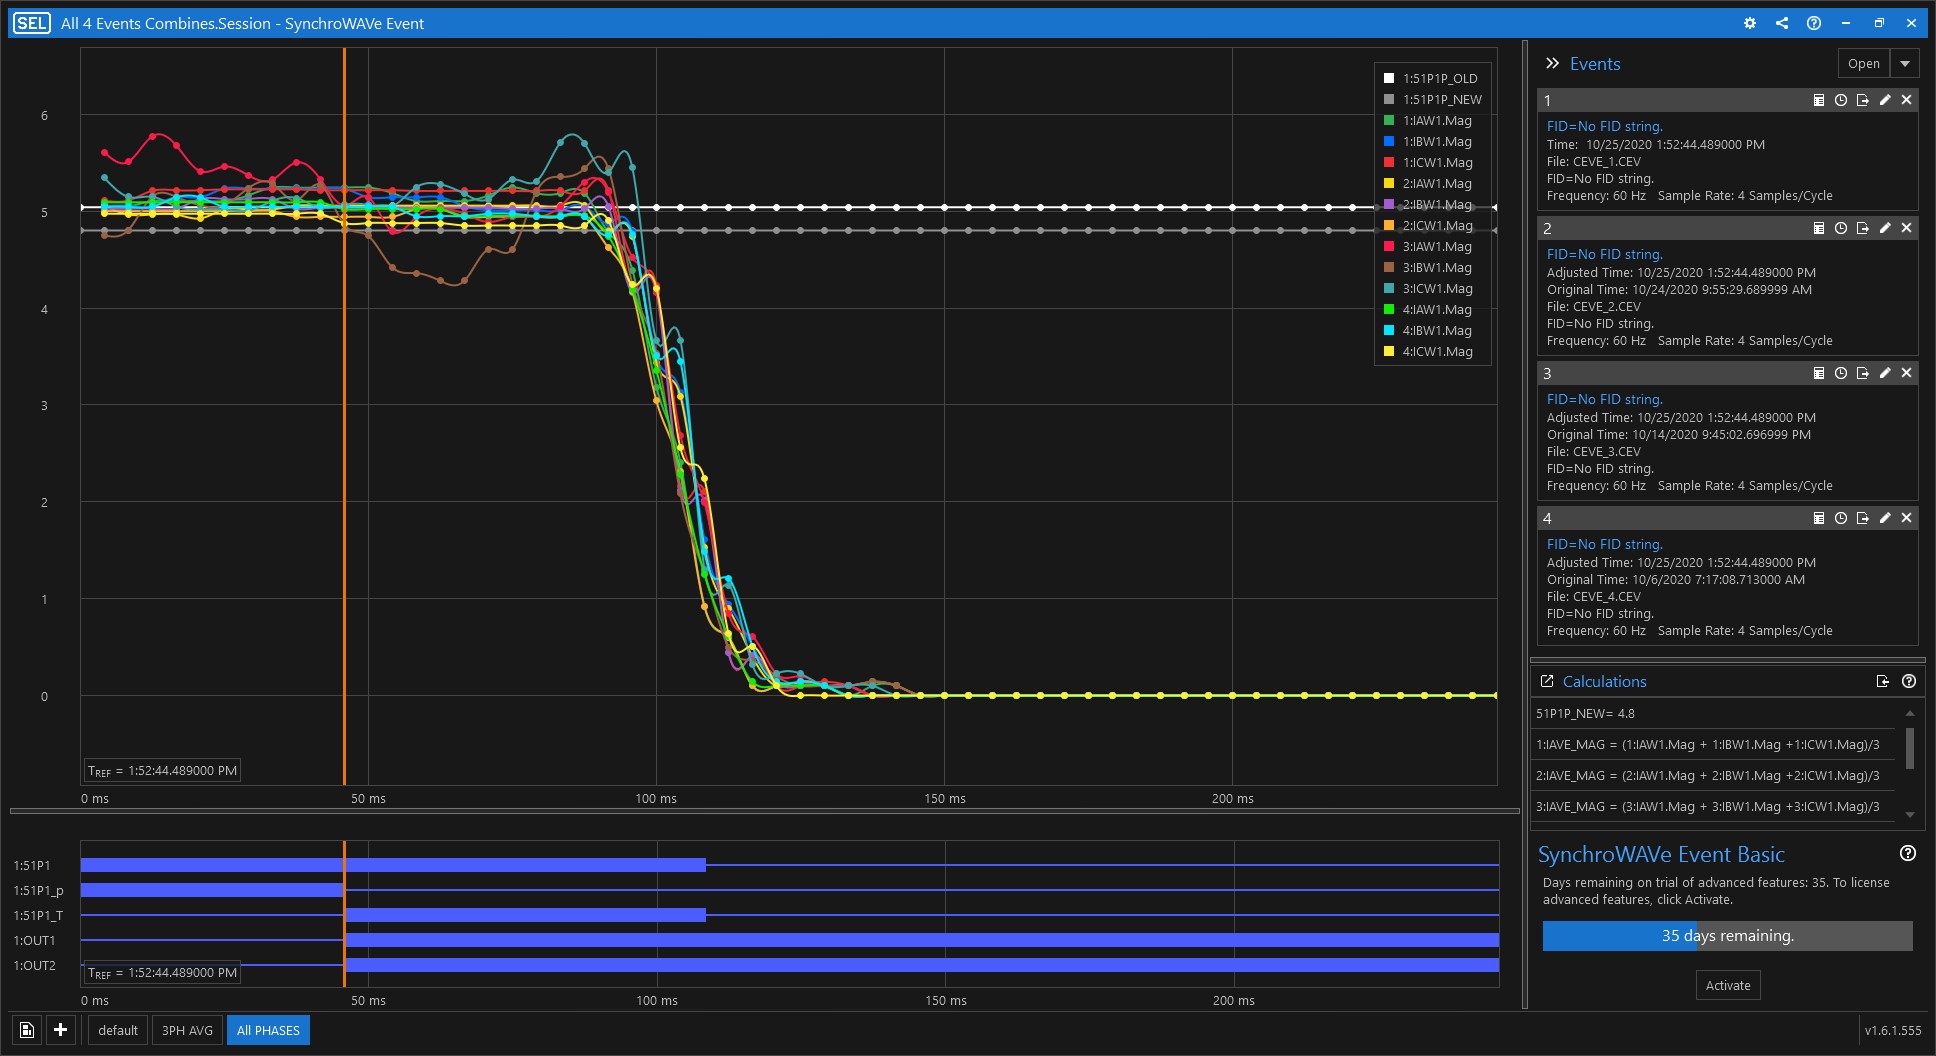Export event 1 using export icon
Image resolution: width=1936 pixels, height=1056 pixels.
[x=1863, y=100]
